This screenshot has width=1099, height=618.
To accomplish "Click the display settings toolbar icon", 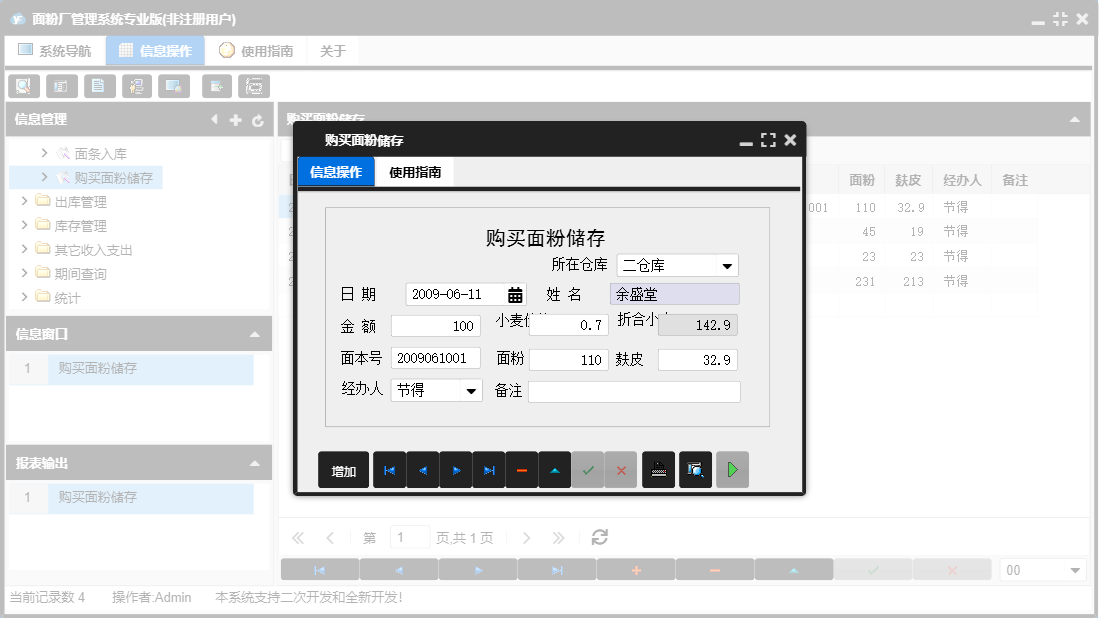I will (175, 86).
